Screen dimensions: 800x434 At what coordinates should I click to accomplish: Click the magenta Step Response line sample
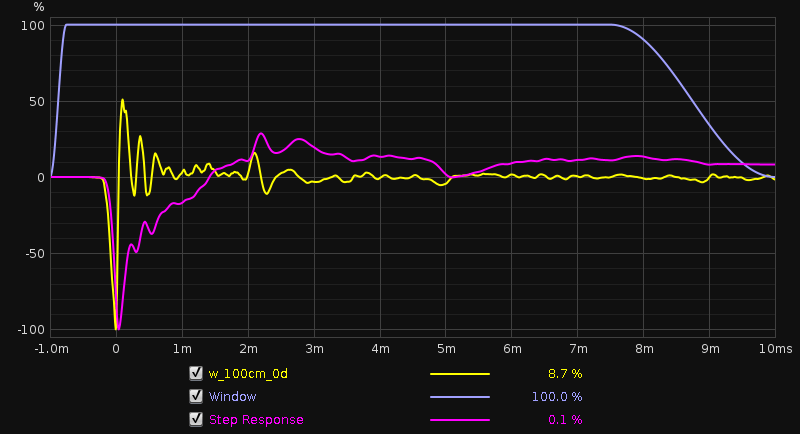click(460, 420)
